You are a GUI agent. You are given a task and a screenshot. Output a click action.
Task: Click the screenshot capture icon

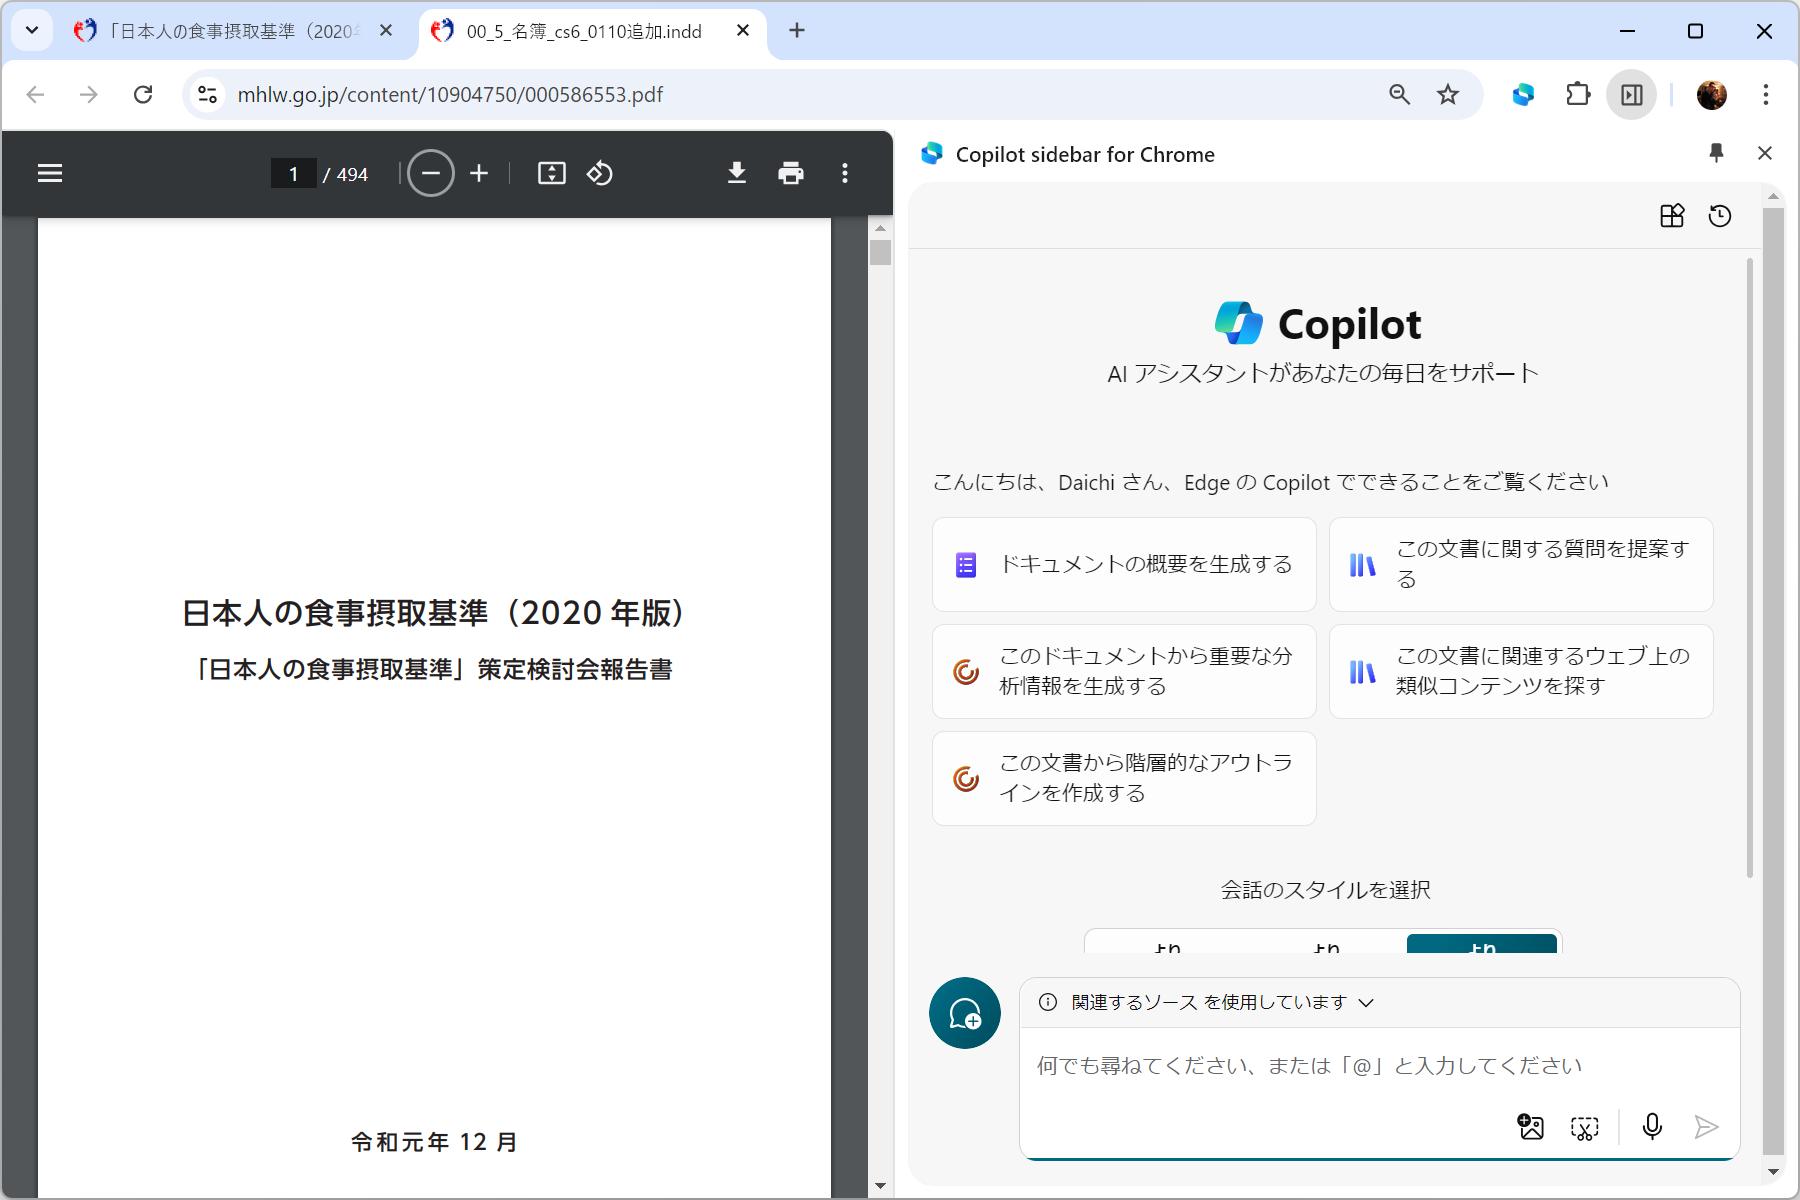(1585, 1128)
